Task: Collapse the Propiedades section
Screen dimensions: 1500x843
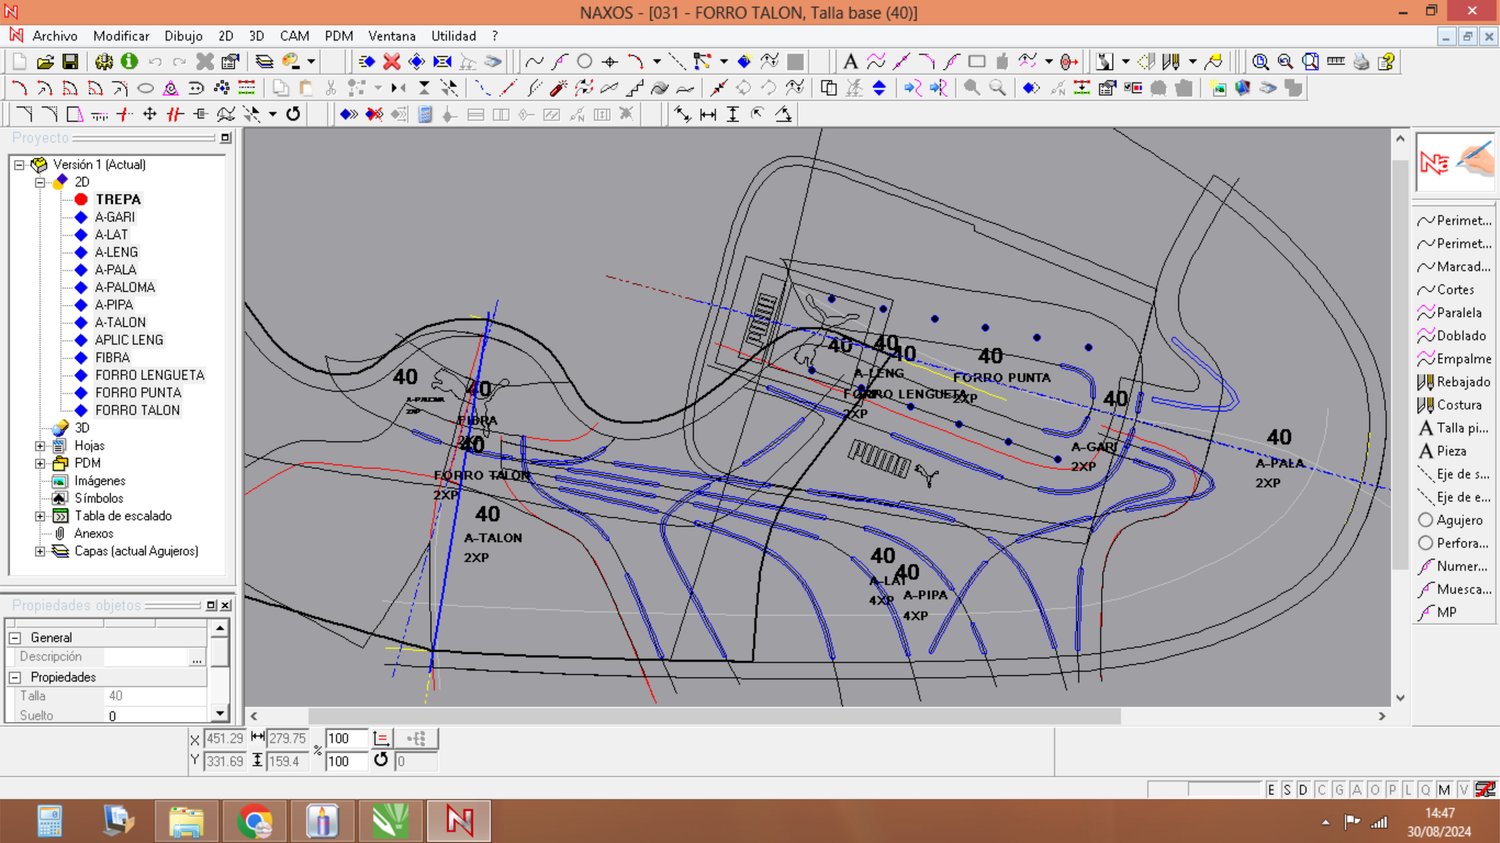Action: 15,678
